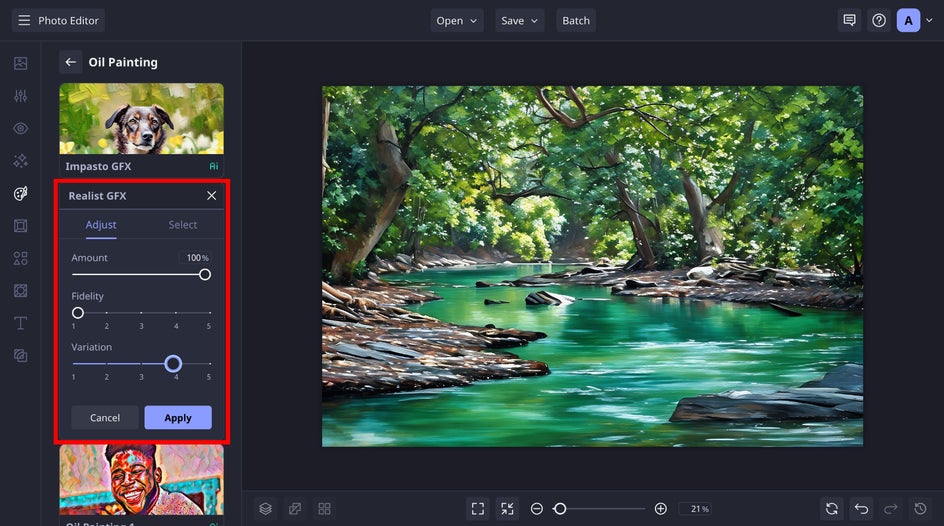This screenshot has width=944, height=526.
Task: Click the Amount slider handle
Action: (205, 274)
